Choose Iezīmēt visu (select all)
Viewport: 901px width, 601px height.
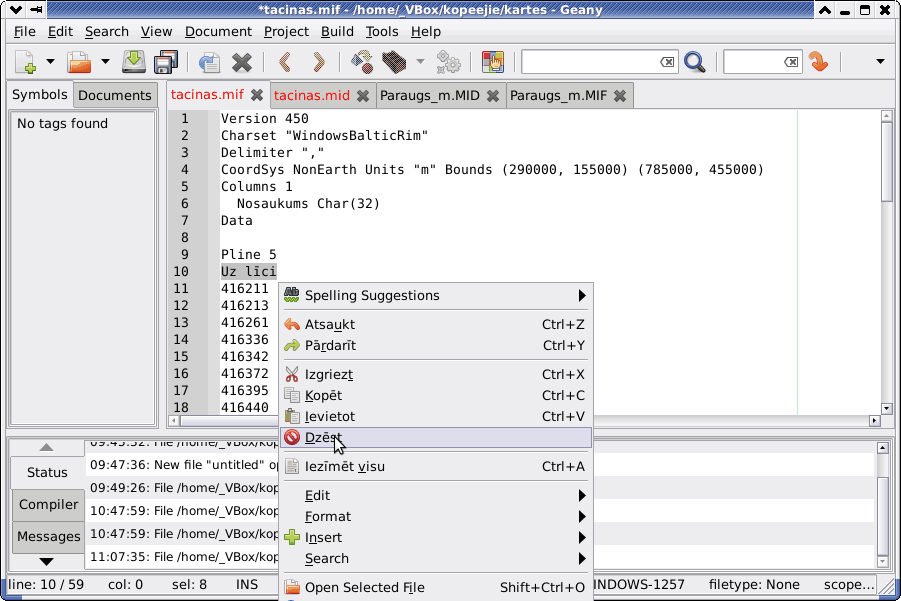click(436, 467)
